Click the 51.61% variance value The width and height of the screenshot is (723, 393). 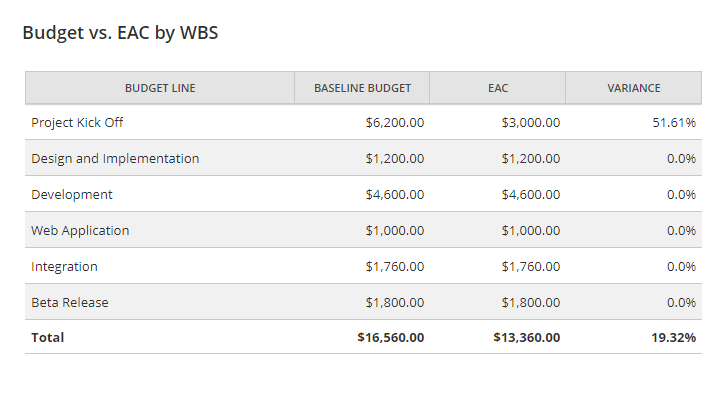[674, 123]
